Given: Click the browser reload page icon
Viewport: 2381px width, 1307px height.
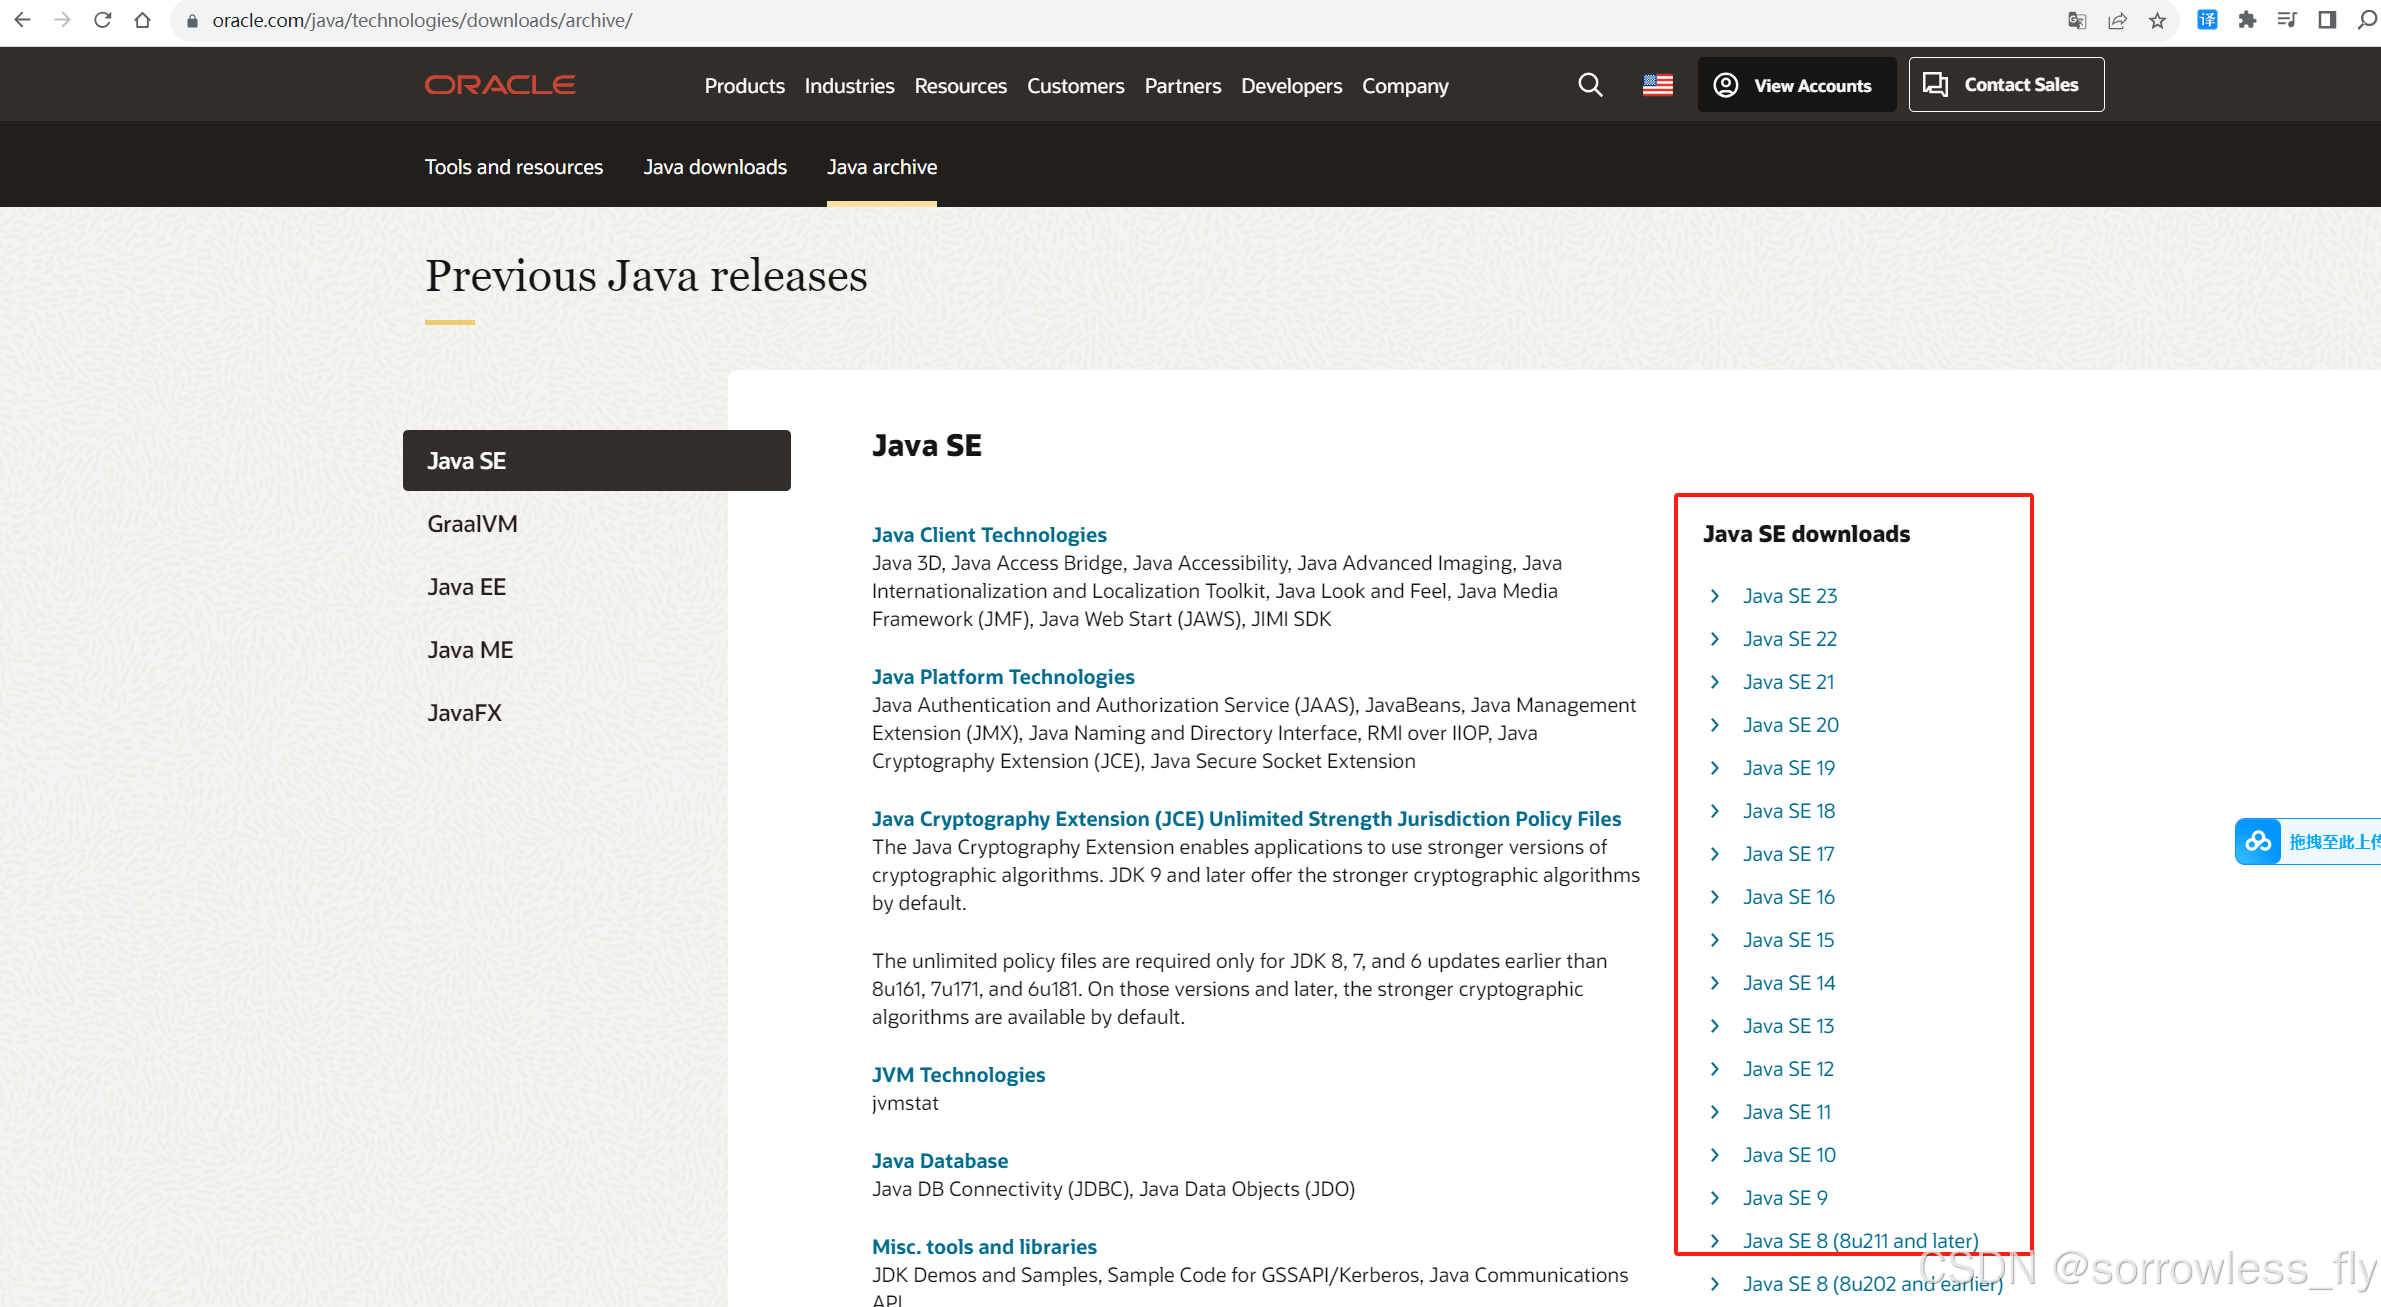Looking at the screenshot, I should (x=102, y=20).
